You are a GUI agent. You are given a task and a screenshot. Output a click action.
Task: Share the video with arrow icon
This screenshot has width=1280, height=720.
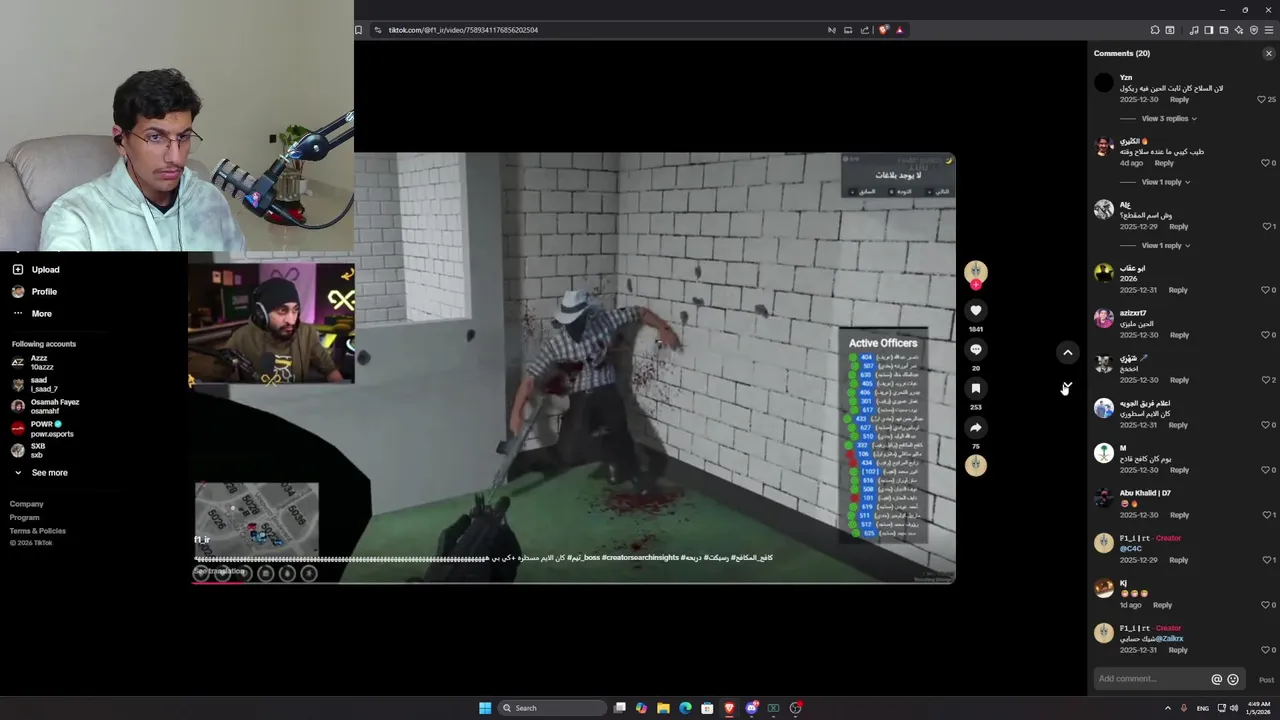[x=976, y=428]
